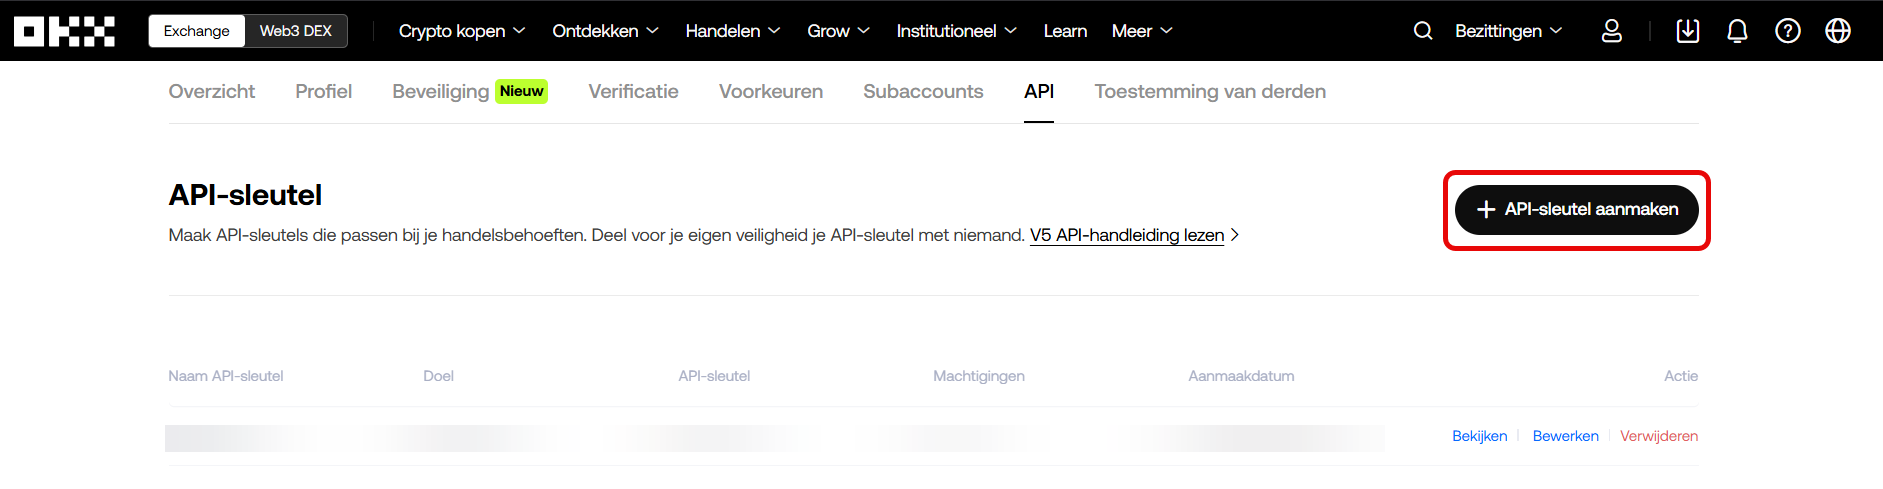Open the Bezittingen dropdown
Image resolution: width=1883 pixels, height=489 pixels.
point(1508,31)
